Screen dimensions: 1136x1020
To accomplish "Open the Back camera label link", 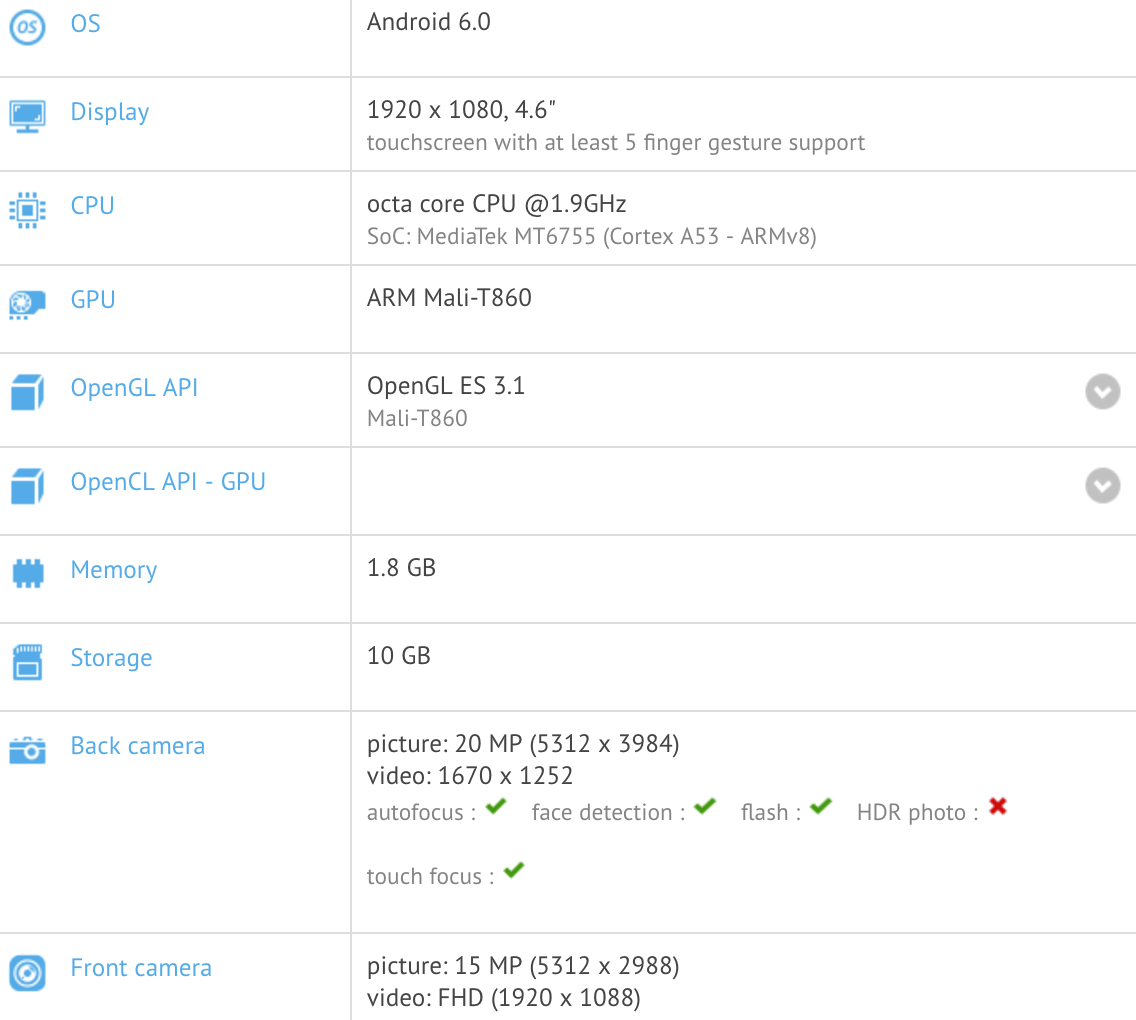I will coord(138,745).
